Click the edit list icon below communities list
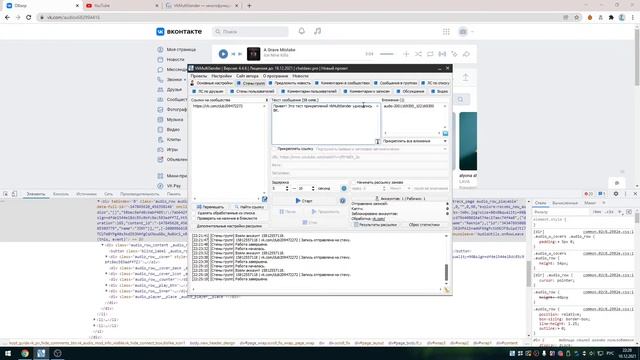The width and height of the screenshot is (640, 360). [x=264, y=199]
